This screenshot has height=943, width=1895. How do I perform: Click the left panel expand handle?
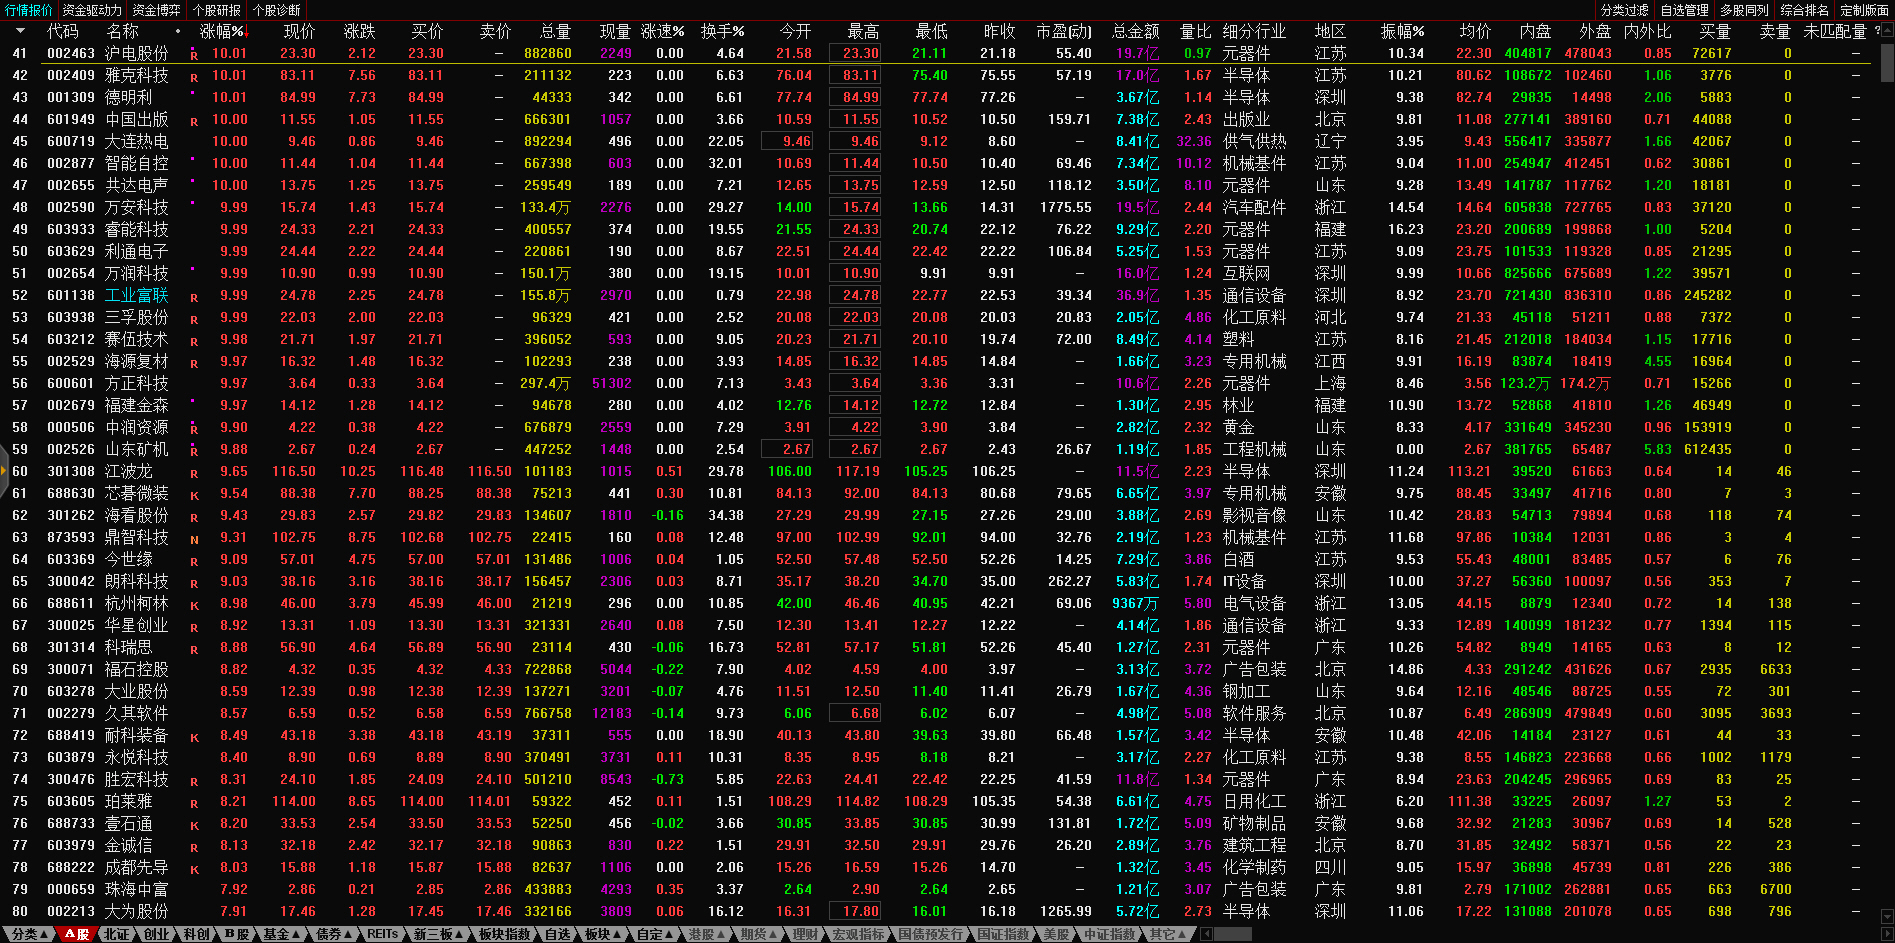pyautogui.click(x=4, y=470)
